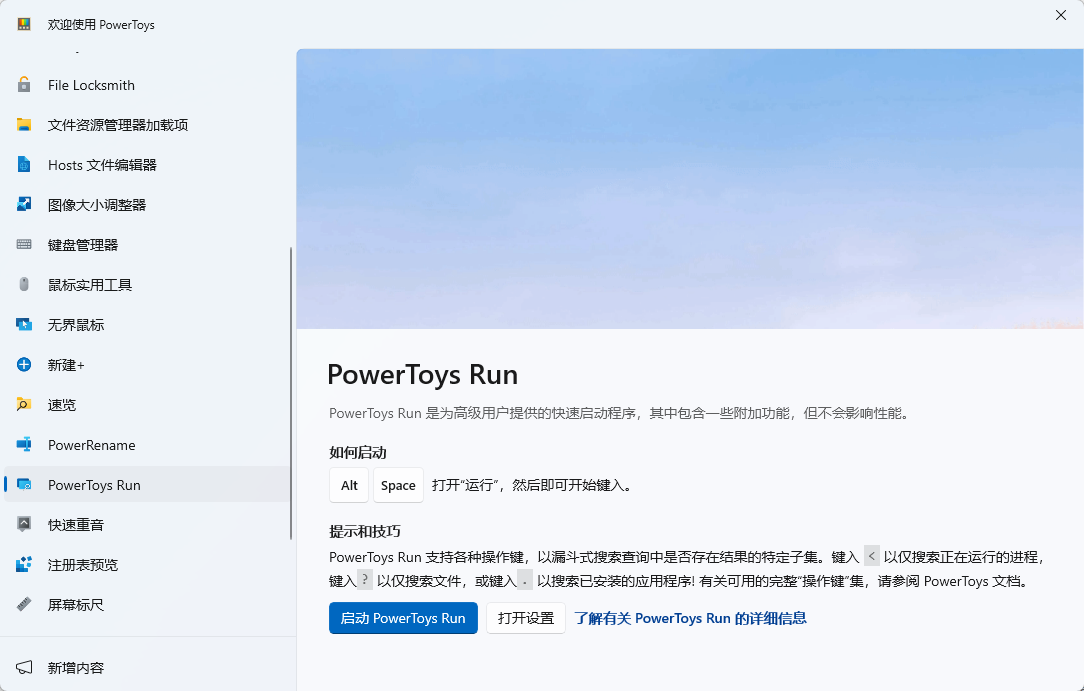Click the PowerToys Run description sentence
1084x691 pixels.
tap(621, 413)
